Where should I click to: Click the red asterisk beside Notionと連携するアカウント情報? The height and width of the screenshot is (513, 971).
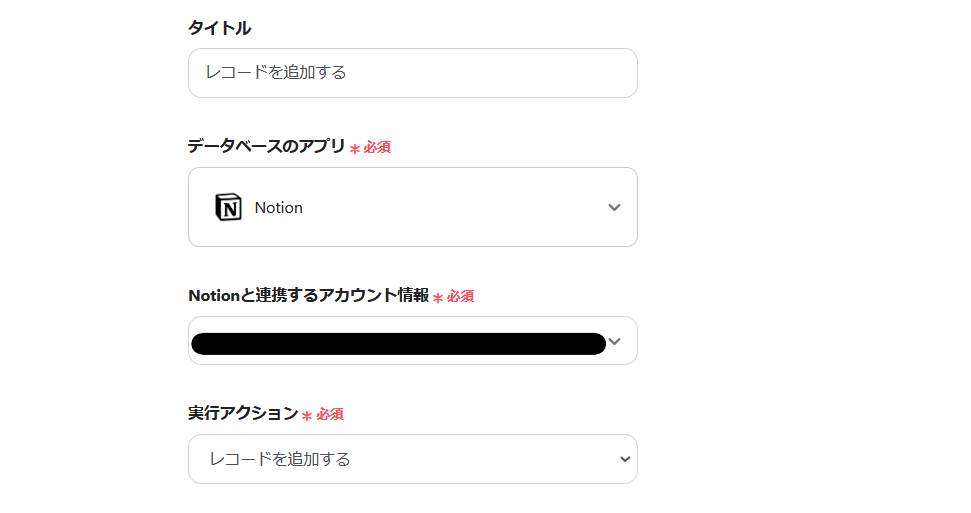point(437,298)
